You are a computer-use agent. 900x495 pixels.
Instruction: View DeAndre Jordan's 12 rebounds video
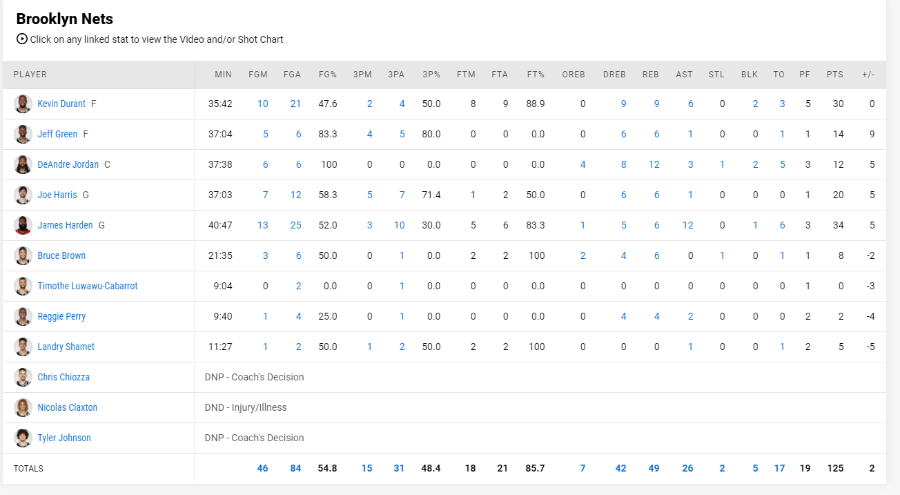tap(654, 165)
